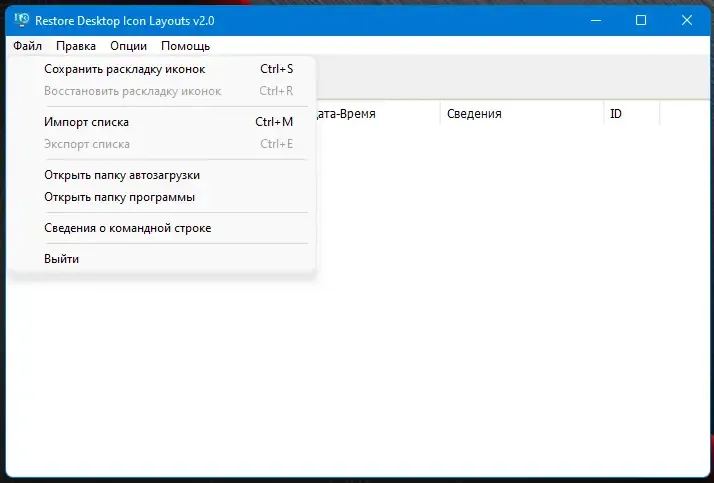Select Импорт списка menu entry
Image resolution: width=714 pixels, height=483 pixels.
point(162,122)
